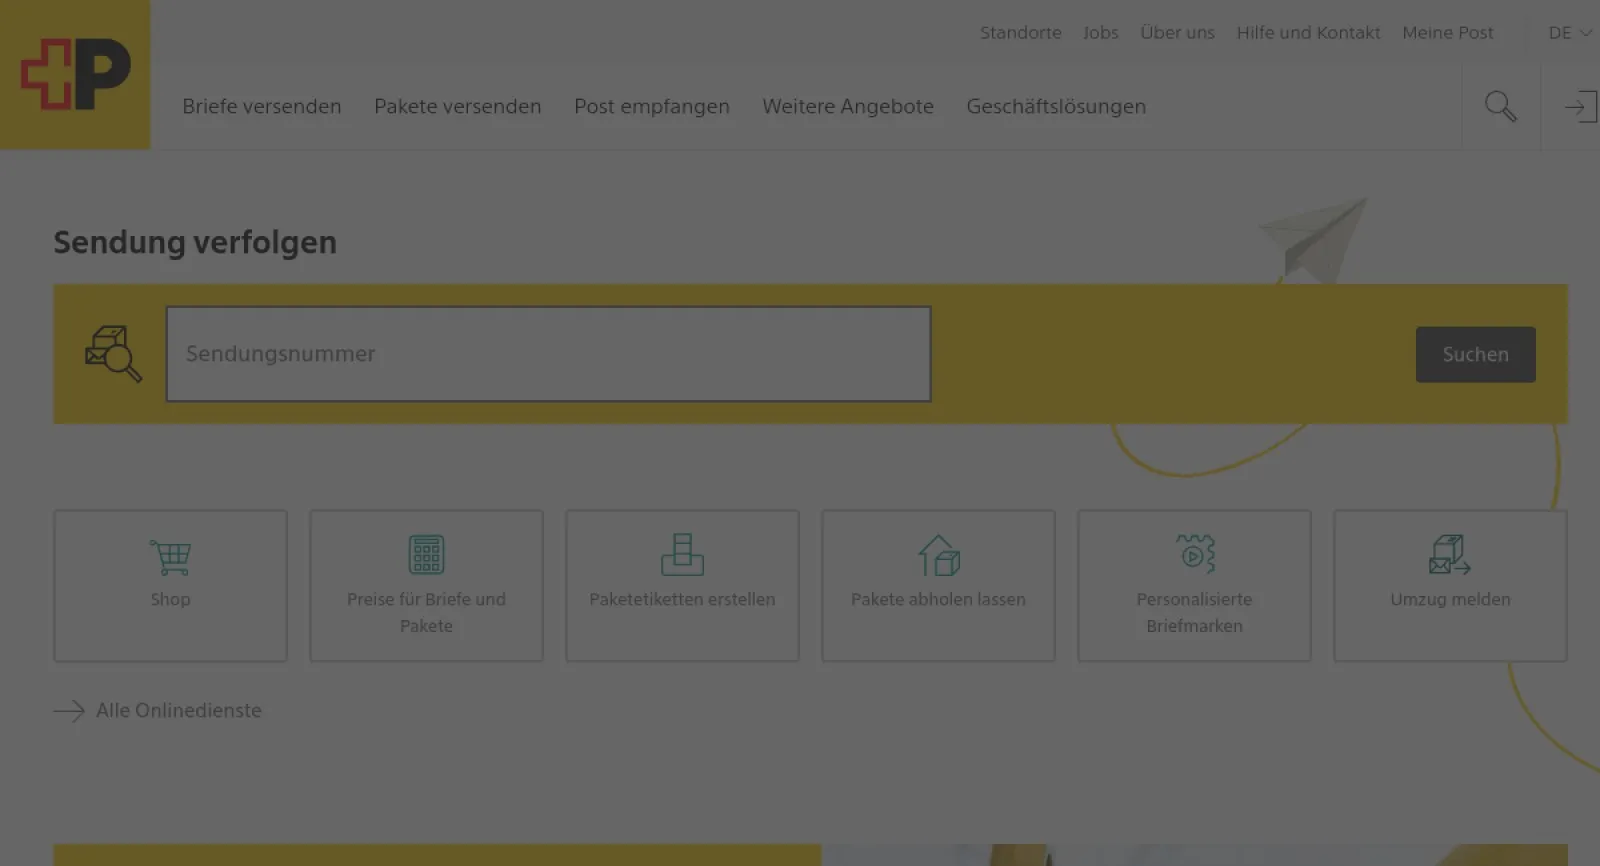Open Personalisierte Briefmarken label

pos(1194,612)
